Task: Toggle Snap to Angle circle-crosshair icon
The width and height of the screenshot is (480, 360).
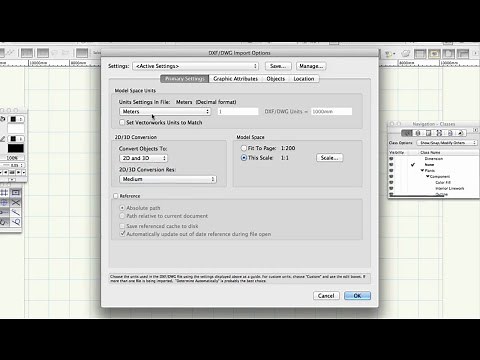Action: point(4,202)
